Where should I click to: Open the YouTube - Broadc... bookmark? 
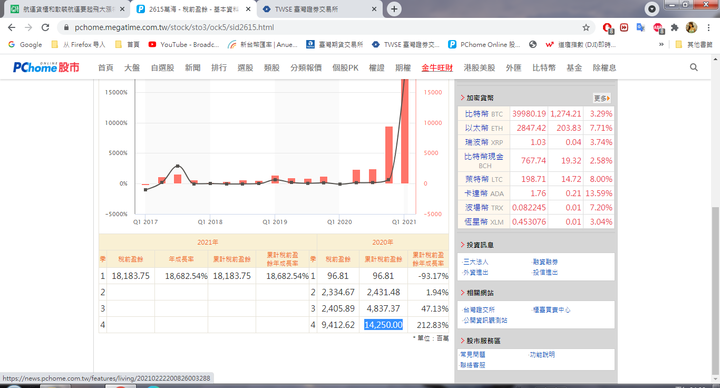pos(184,45)
